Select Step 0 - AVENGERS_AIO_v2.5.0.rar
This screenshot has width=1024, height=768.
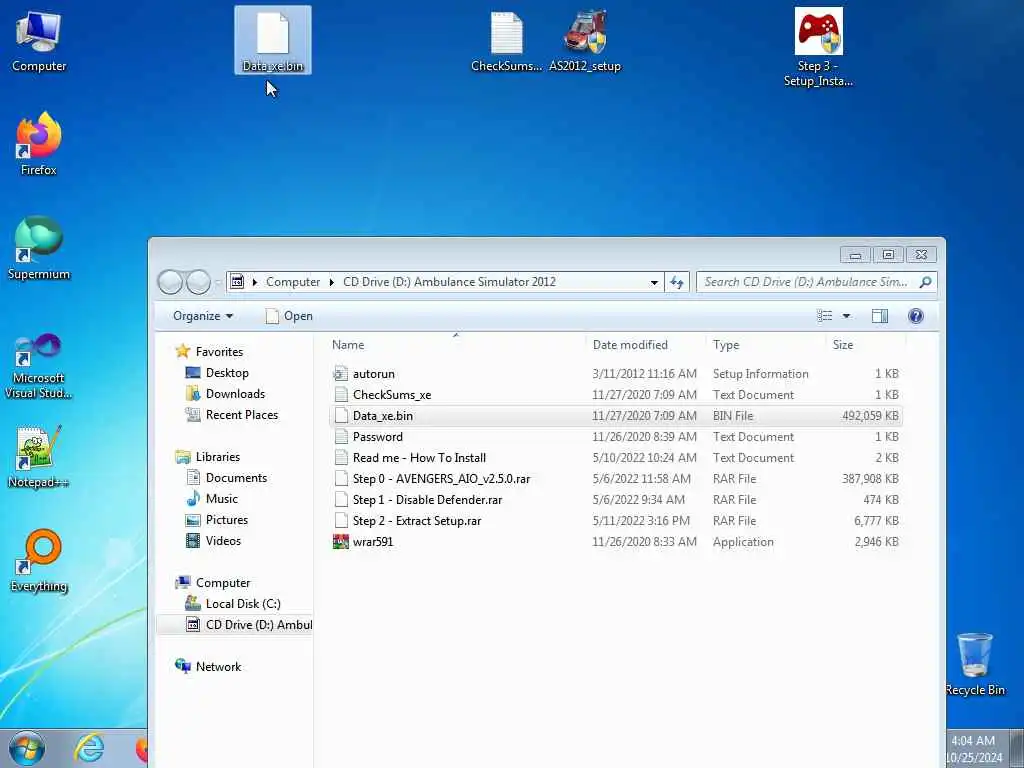tap(616, 479)
